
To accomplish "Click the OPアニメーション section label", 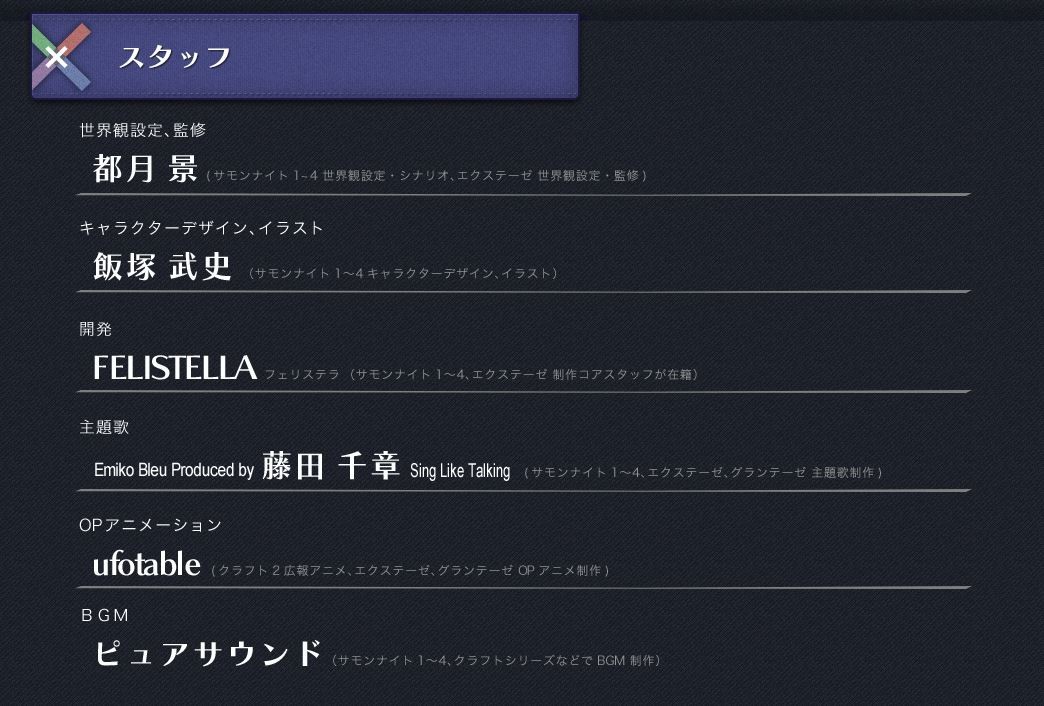I will point(150,525).
